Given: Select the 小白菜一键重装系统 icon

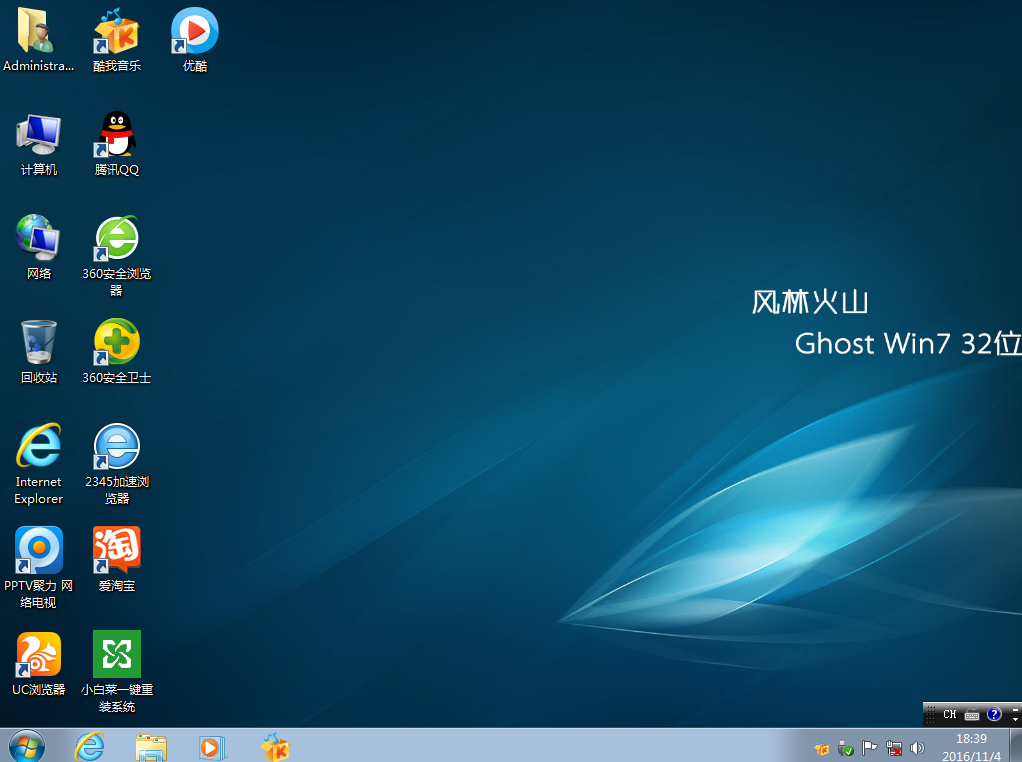Looking at the screenshot, I should tap(117, 672).
